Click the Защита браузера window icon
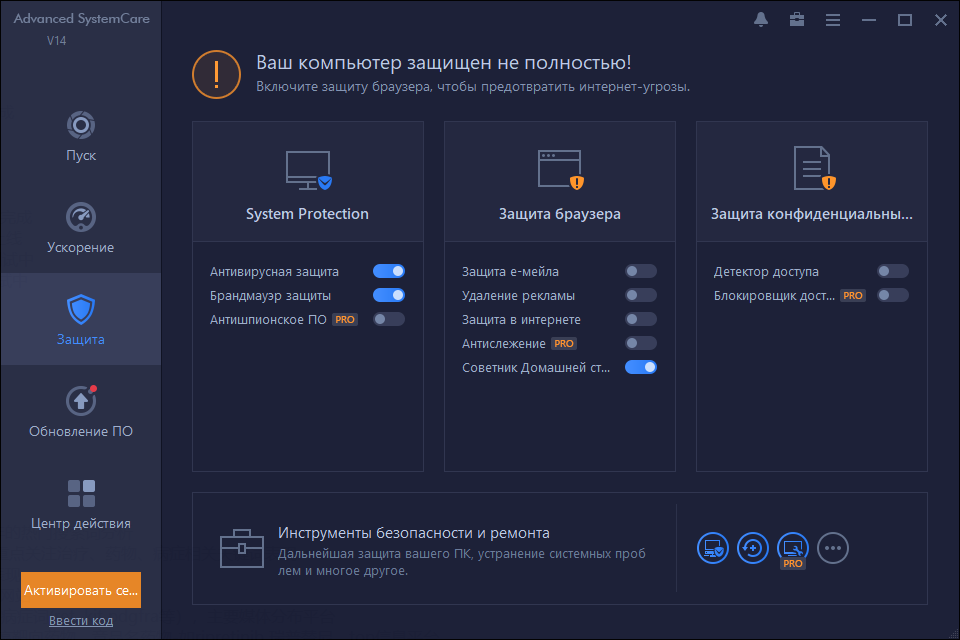Image resolution: width=960 pixels, height=640 pixels. pyautogui.click(x=561, y=170)
